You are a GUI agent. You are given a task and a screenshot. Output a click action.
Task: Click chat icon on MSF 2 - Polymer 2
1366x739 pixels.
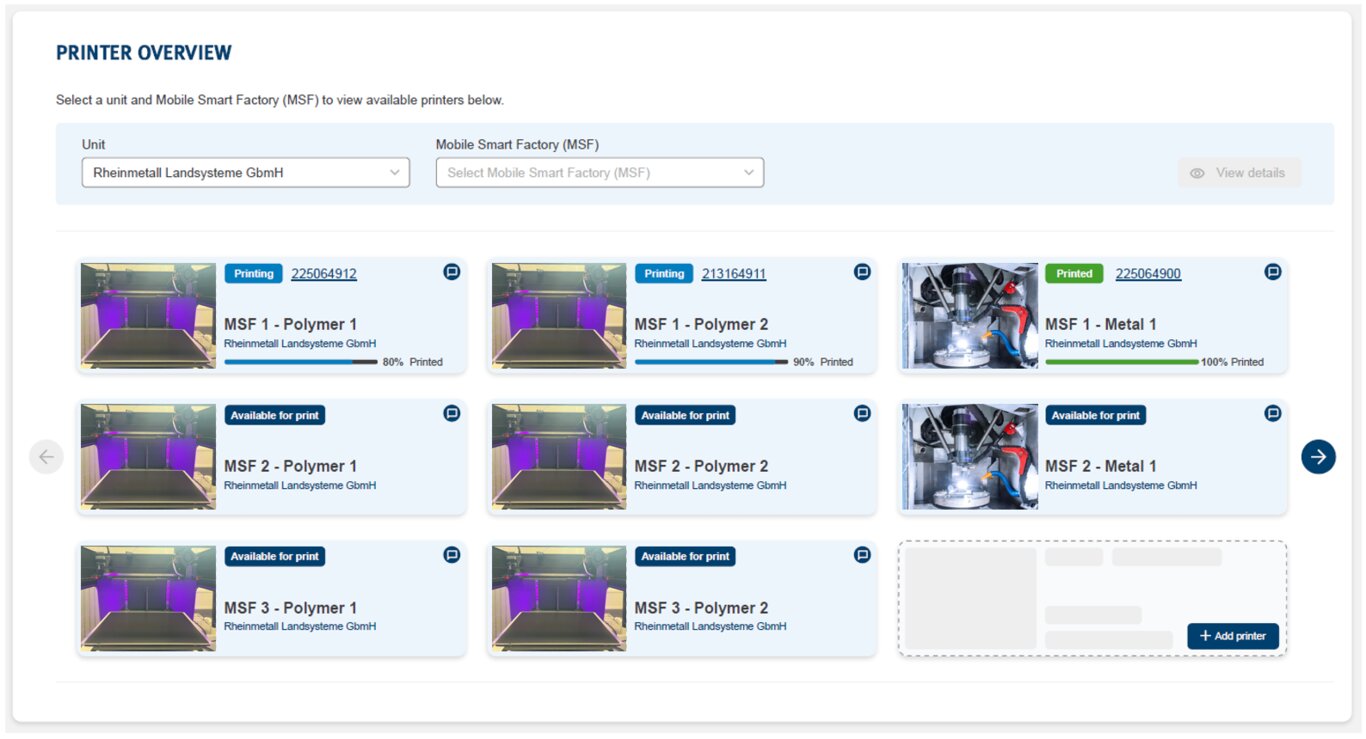pos(862,413)
